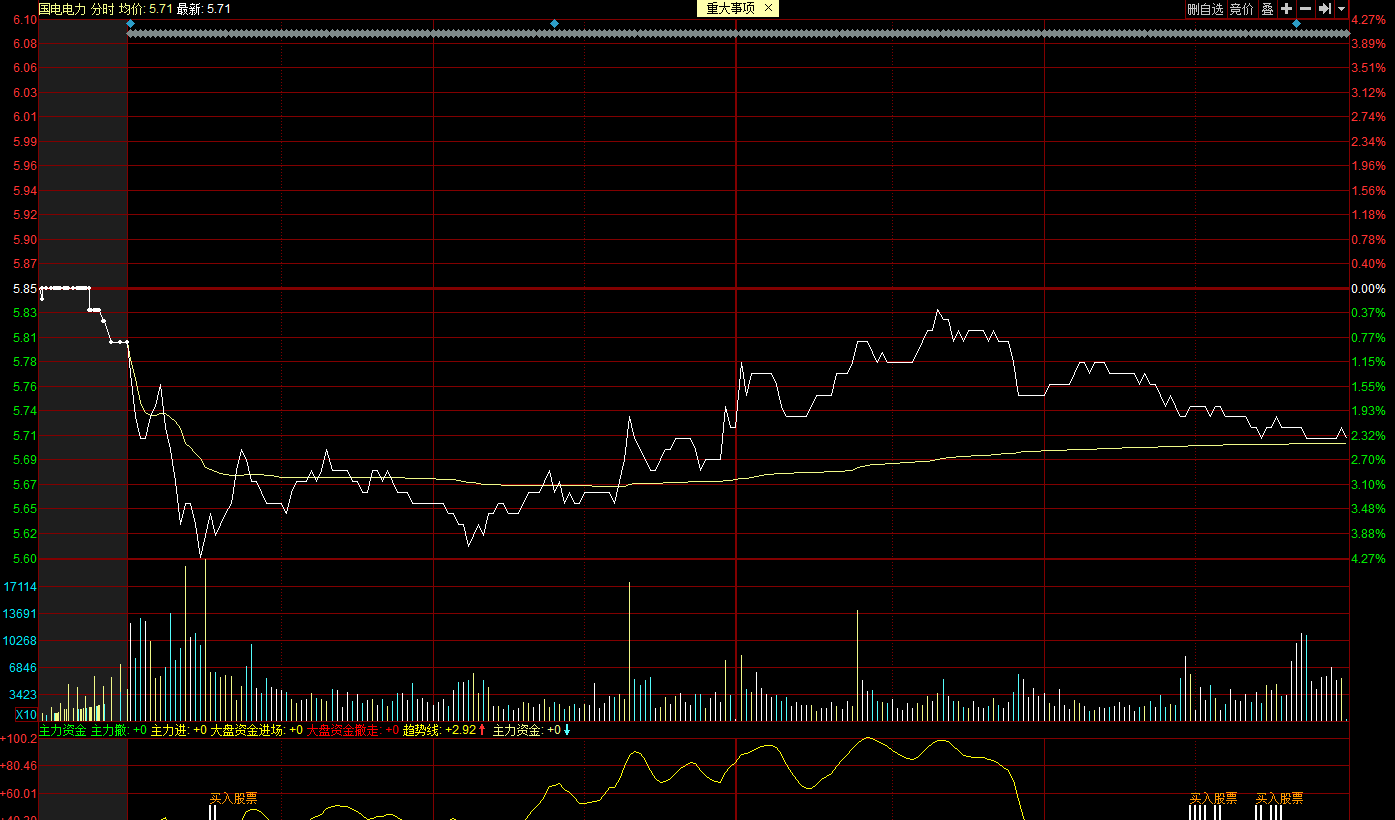The height and width of the screenshot is (820, 1395).
Task: Click the first blue diamond event marker
Action: click(x=131, y=23)
